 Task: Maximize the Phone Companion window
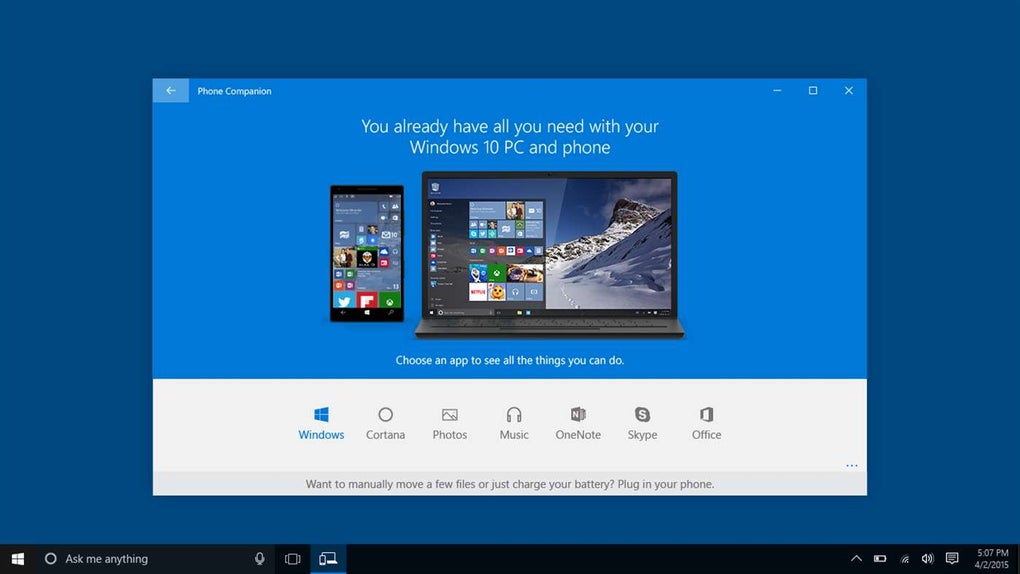[812, 90]
